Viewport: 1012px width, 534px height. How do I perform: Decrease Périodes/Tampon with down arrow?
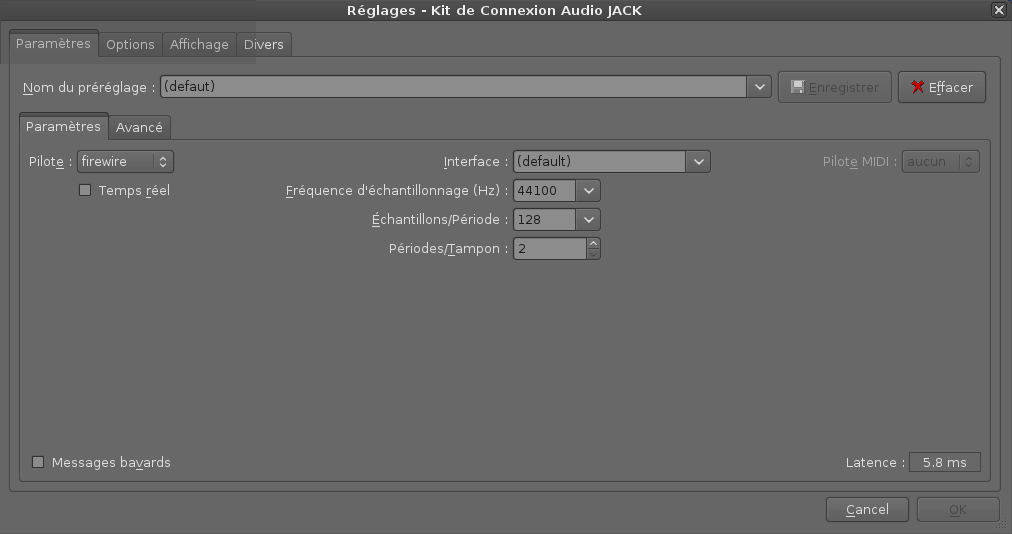tap(593, 254)
